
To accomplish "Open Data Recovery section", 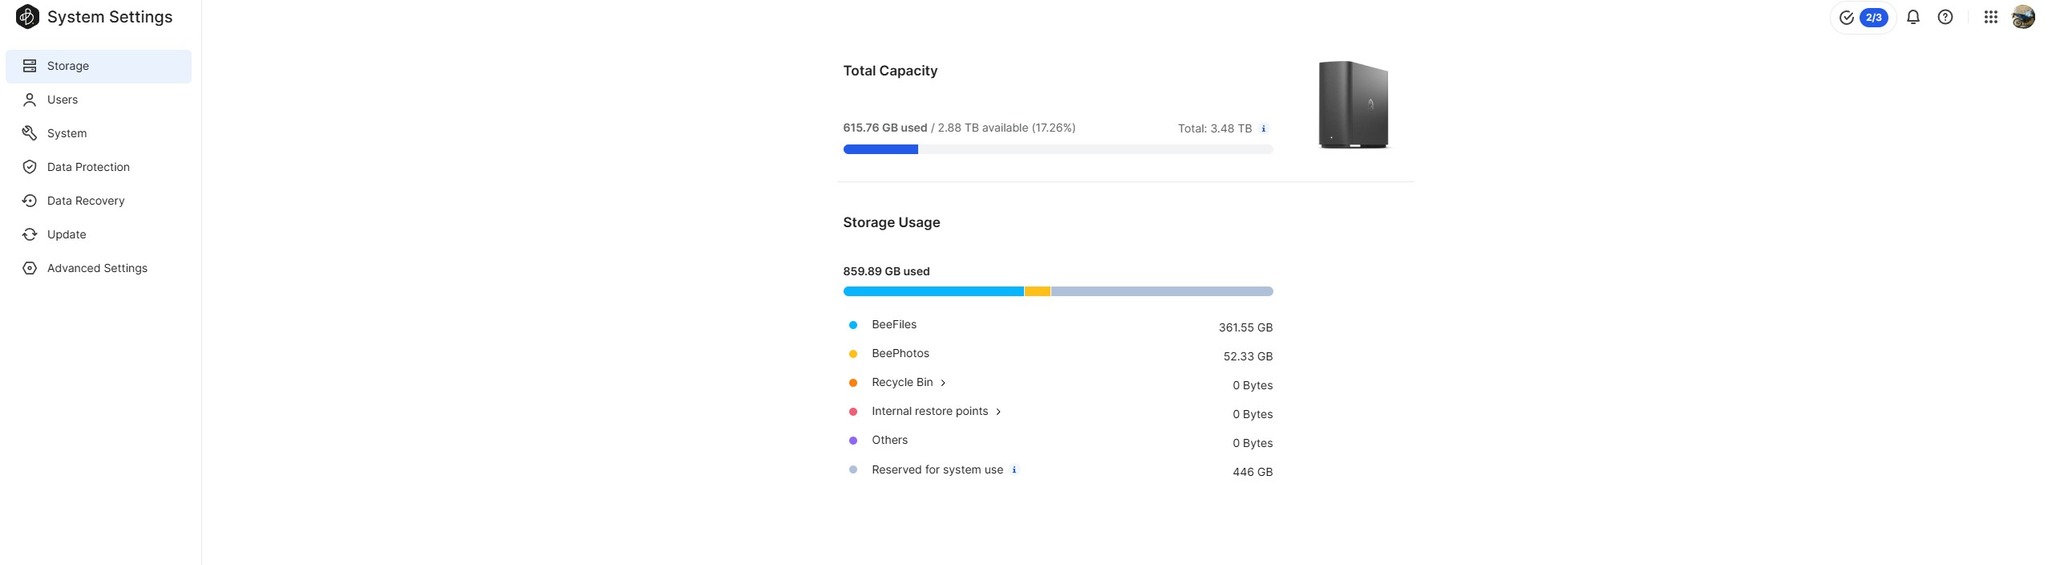I will click(x=85, y=201).
